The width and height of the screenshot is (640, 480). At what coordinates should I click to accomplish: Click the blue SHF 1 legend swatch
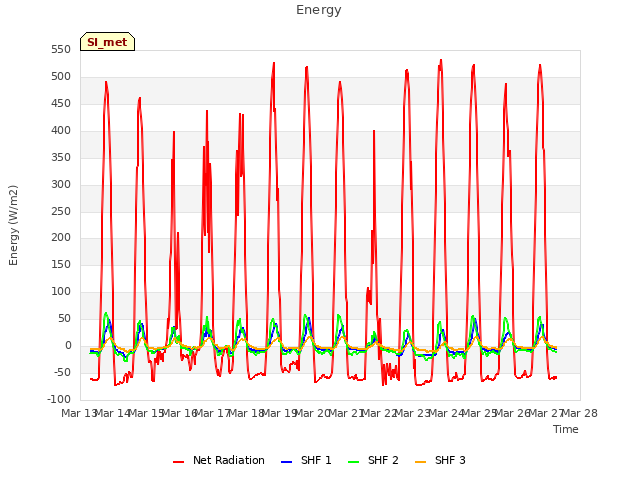pos(287,462)
